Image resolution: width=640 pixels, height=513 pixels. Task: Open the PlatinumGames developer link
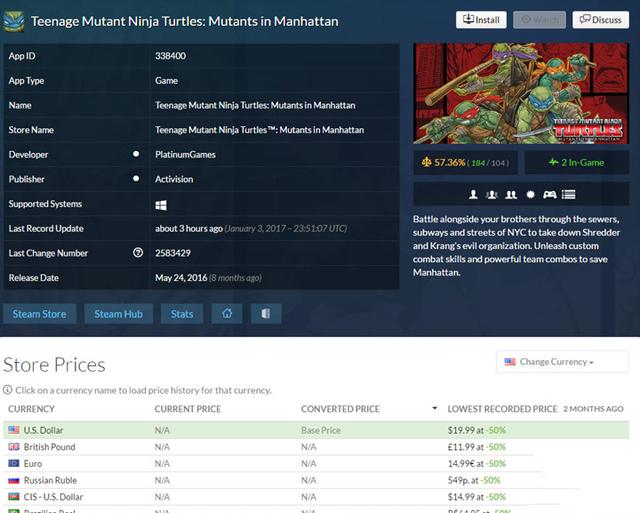click(x=185, y=155)
